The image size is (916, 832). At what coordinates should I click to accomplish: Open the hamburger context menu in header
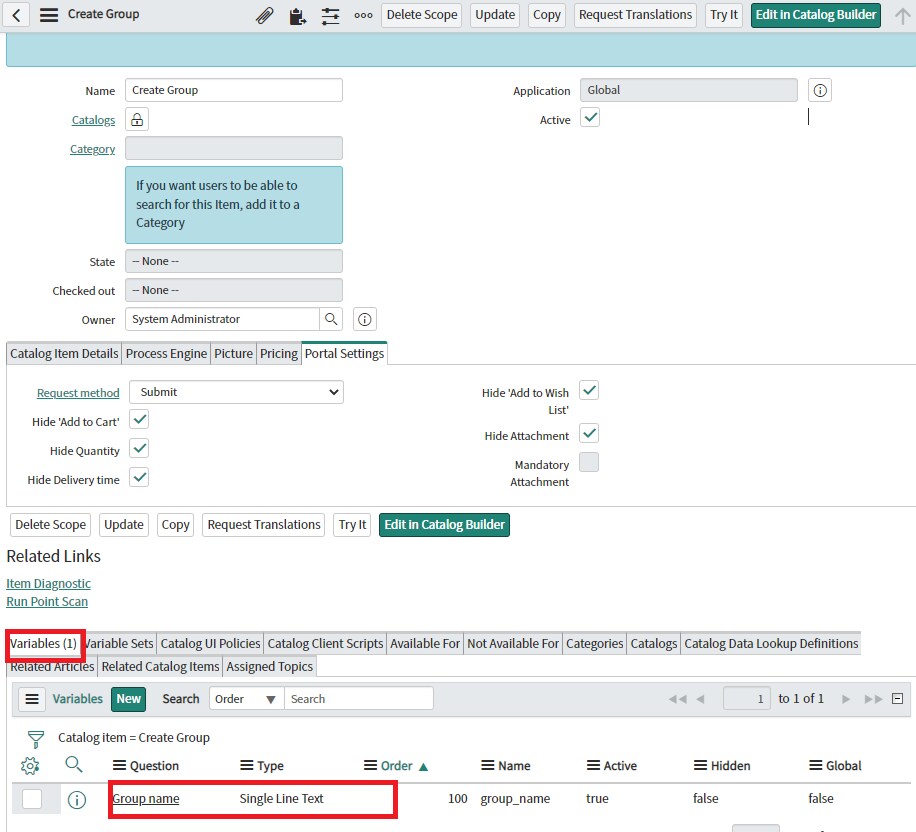[48, 15]
